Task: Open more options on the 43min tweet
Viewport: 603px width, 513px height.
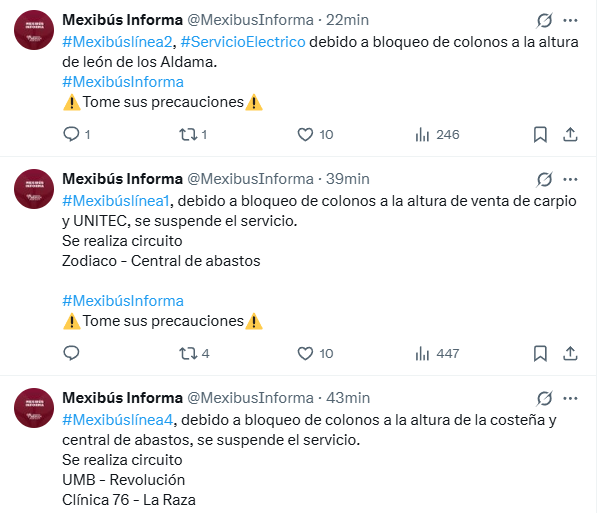Action: click(571, 398)
